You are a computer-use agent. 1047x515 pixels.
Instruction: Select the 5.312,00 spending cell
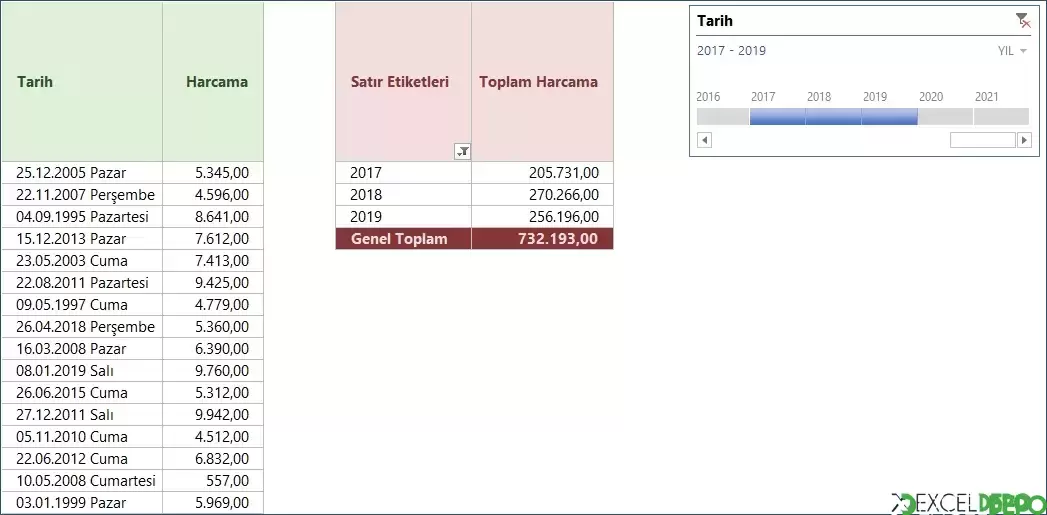pos(213,393)
